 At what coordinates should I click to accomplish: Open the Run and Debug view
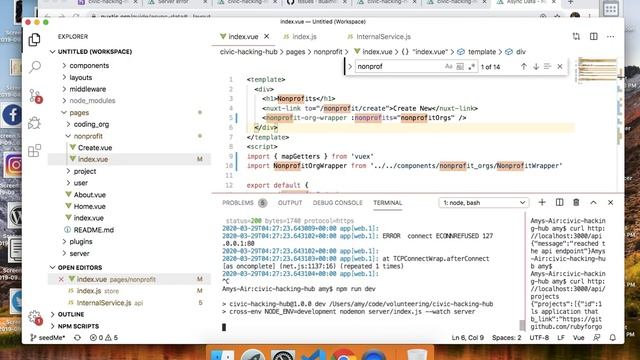(x=35, y=123)
